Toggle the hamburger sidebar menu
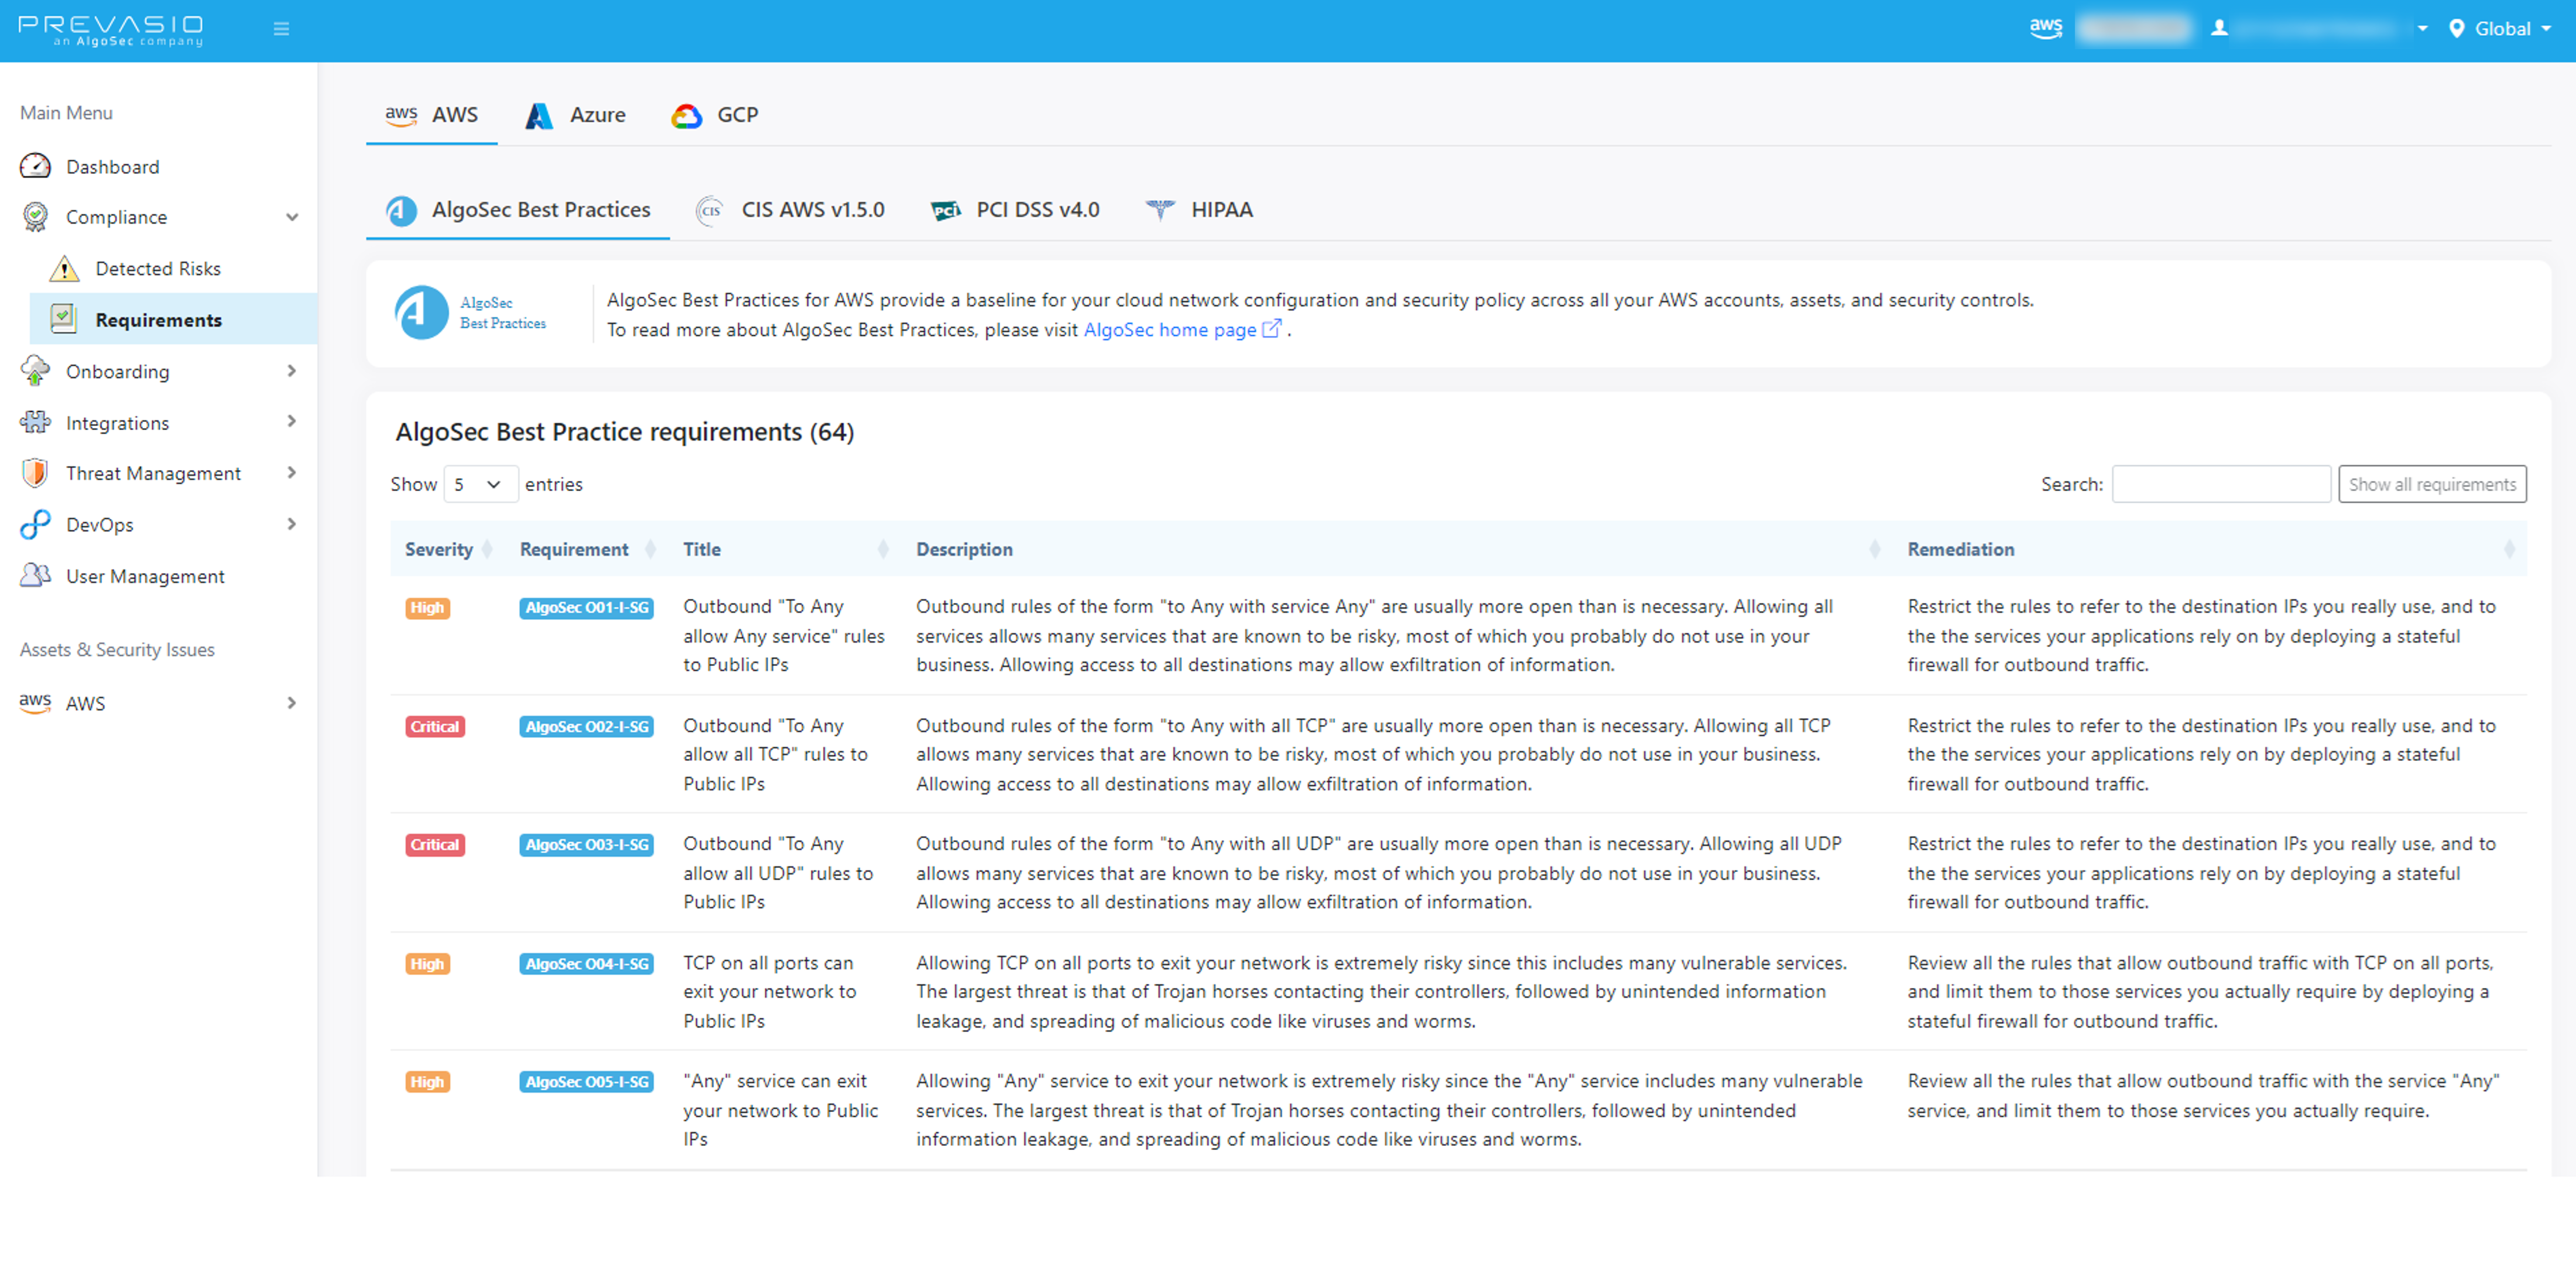This screenshot has width=2576, height=1273. click(281, 29)
